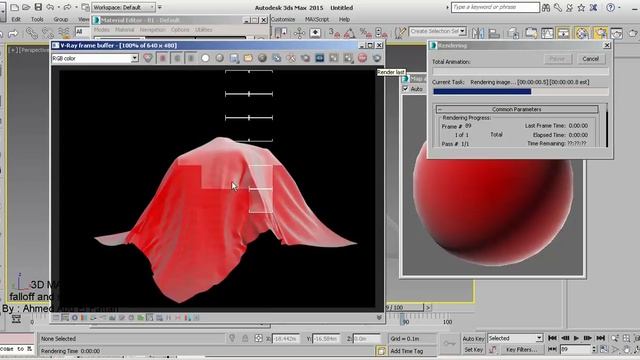Toggle percent snap icon

pos(365,33)
